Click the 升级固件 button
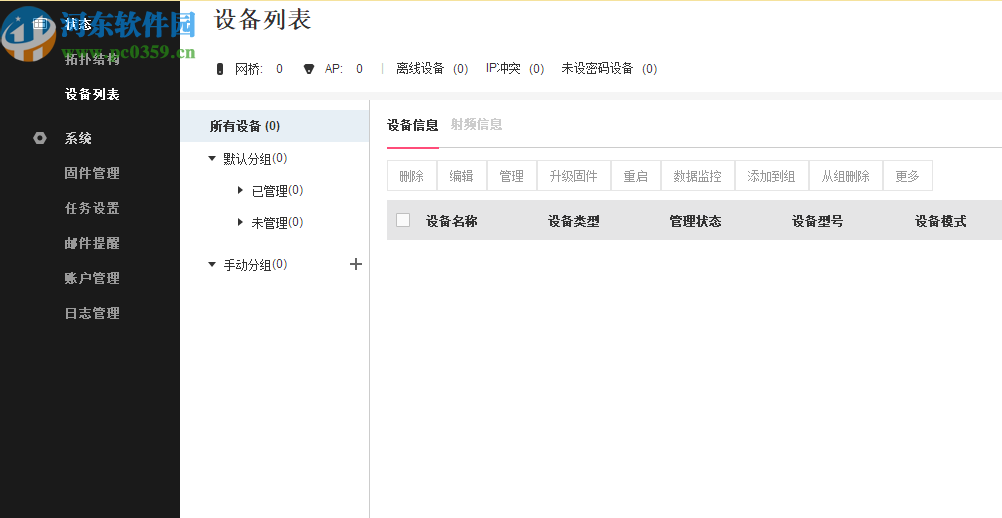 (574, 176)
